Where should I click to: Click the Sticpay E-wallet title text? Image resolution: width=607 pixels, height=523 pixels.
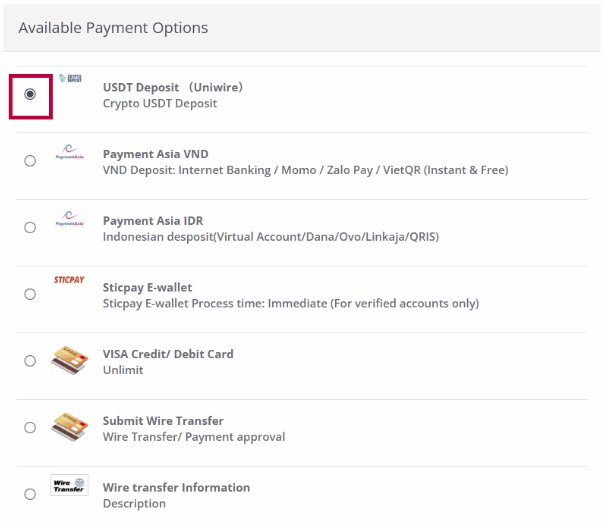tap(147, 288)
